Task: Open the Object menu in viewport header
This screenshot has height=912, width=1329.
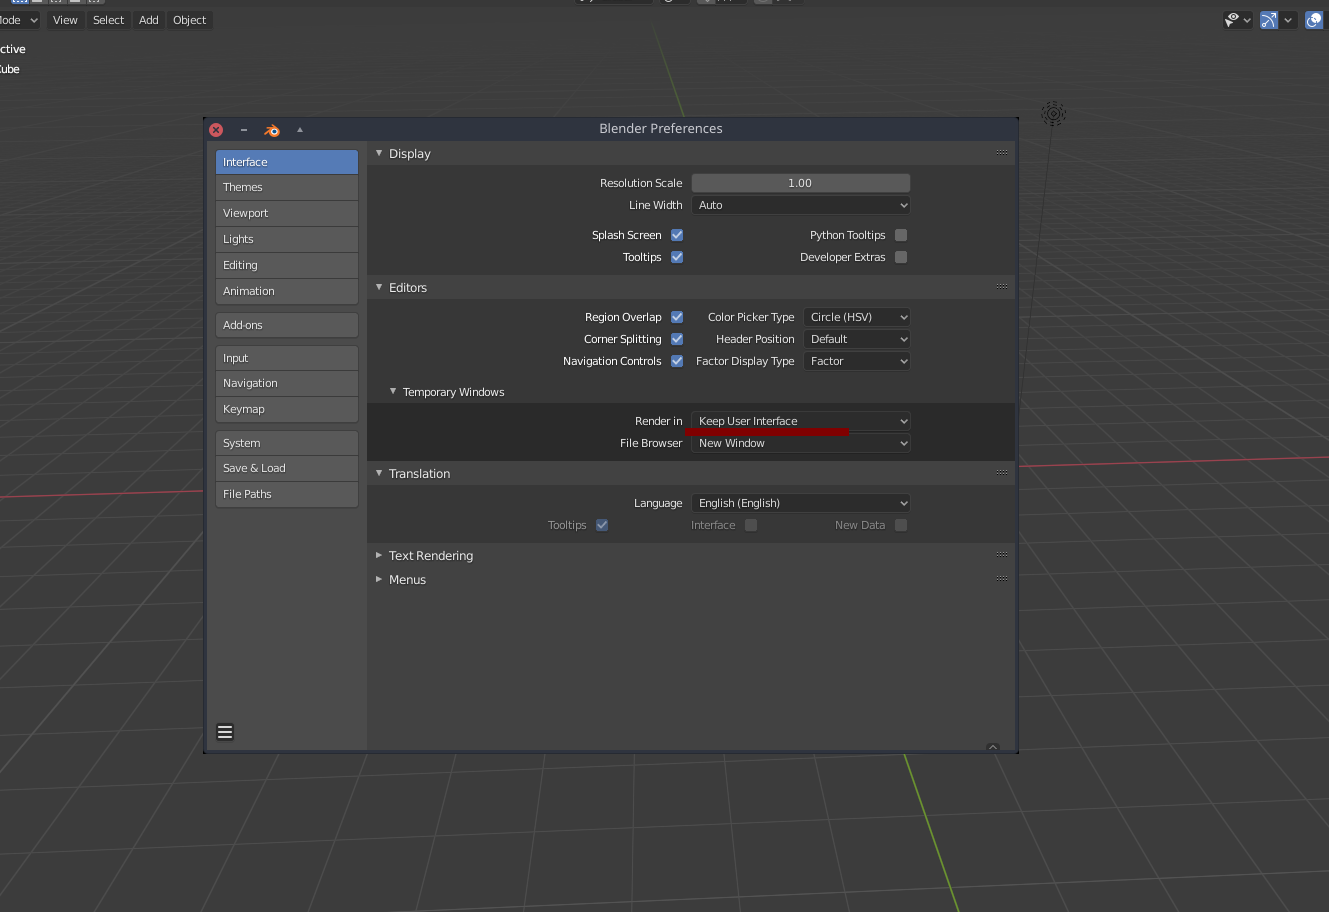Action: [x=189, y=20]
